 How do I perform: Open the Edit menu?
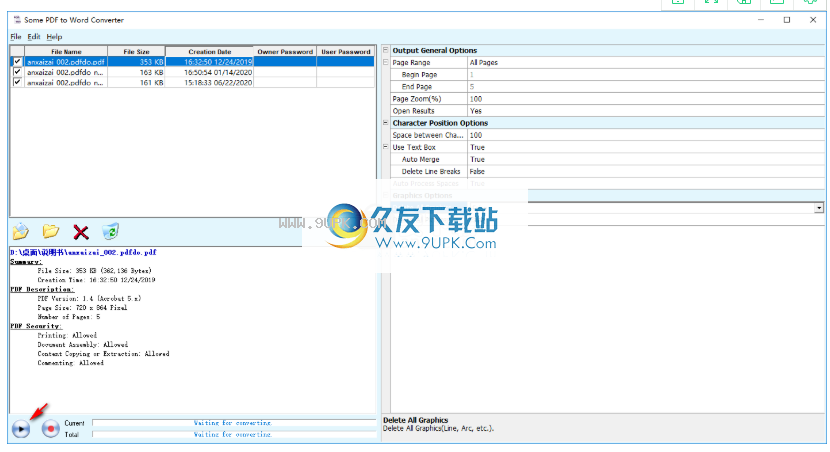click(34, 37)
